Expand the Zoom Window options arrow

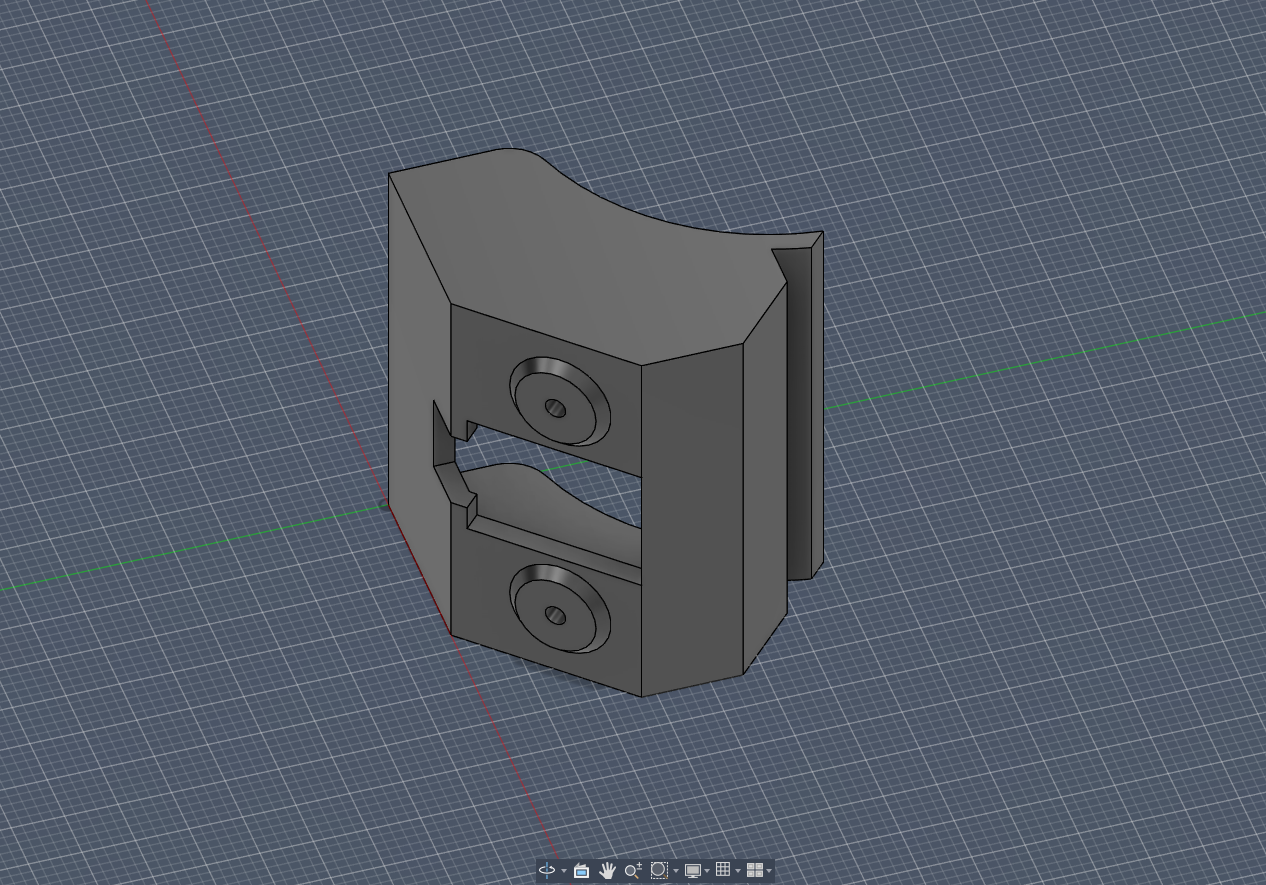[x=675, y=871]
